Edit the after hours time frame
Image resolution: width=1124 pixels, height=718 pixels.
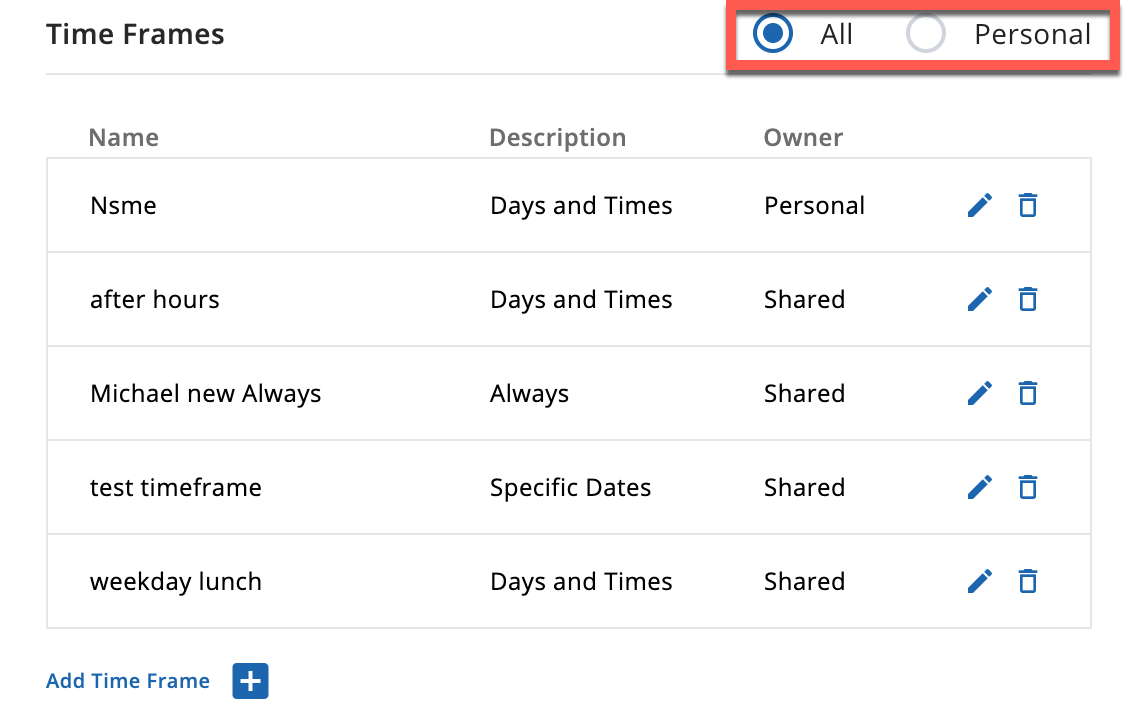click(979, 299)
